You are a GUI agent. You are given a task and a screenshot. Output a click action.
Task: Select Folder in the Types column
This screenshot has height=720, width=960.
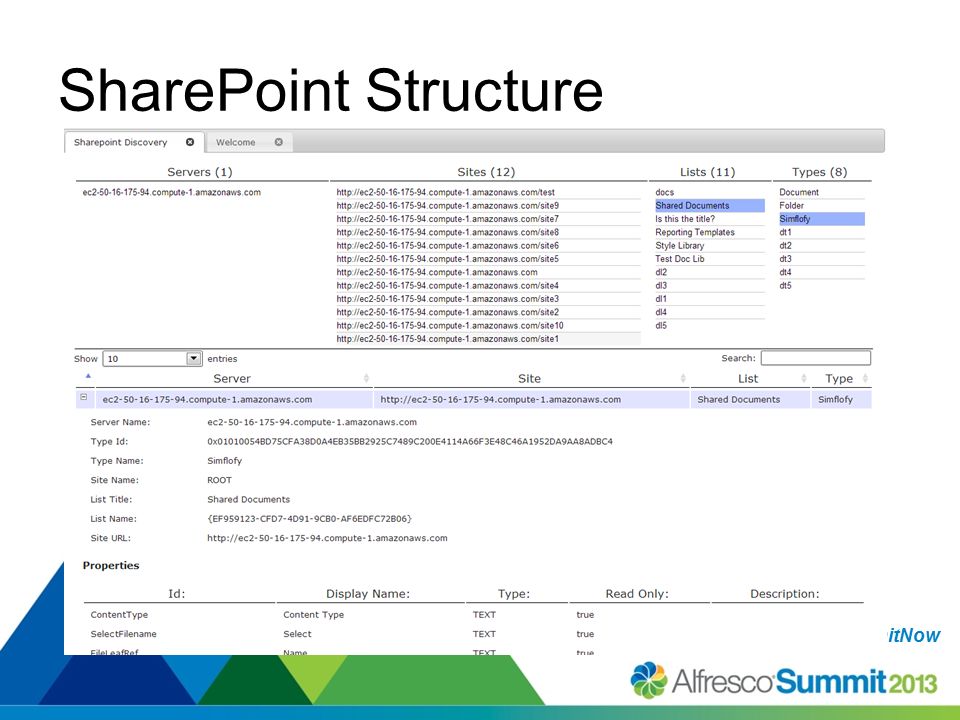tap(792, 206)
